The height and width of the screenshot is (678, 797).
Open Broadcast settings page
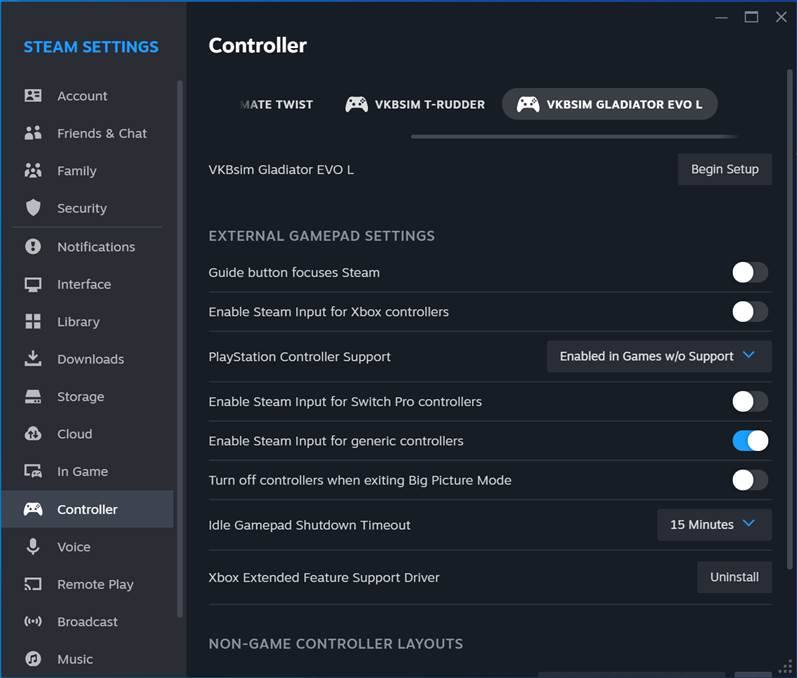click(87, 622)
